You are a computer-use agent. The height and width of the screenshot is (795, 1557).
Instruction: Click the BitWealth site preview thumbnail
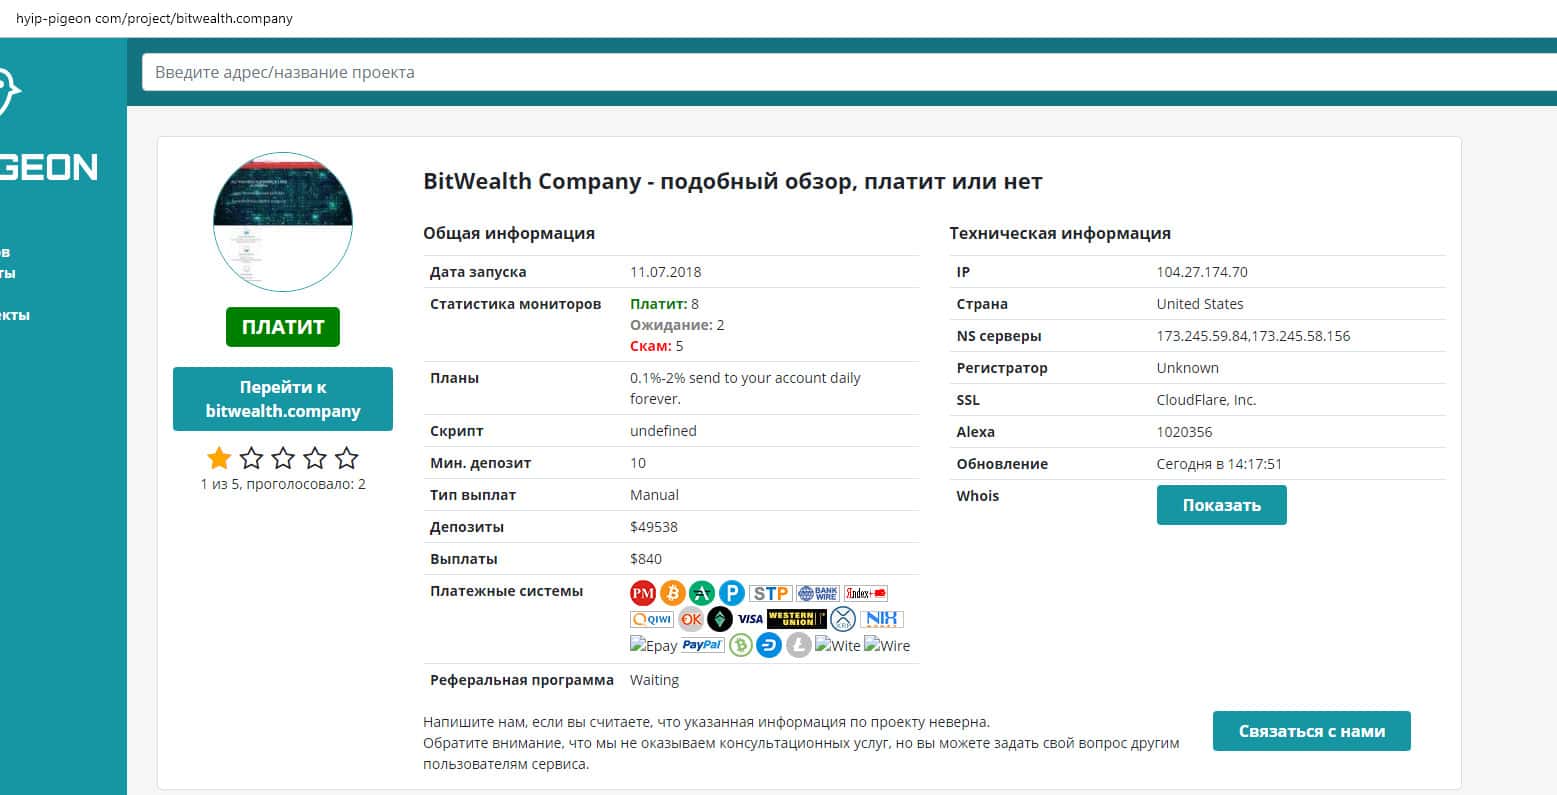(x=283, y=222)
